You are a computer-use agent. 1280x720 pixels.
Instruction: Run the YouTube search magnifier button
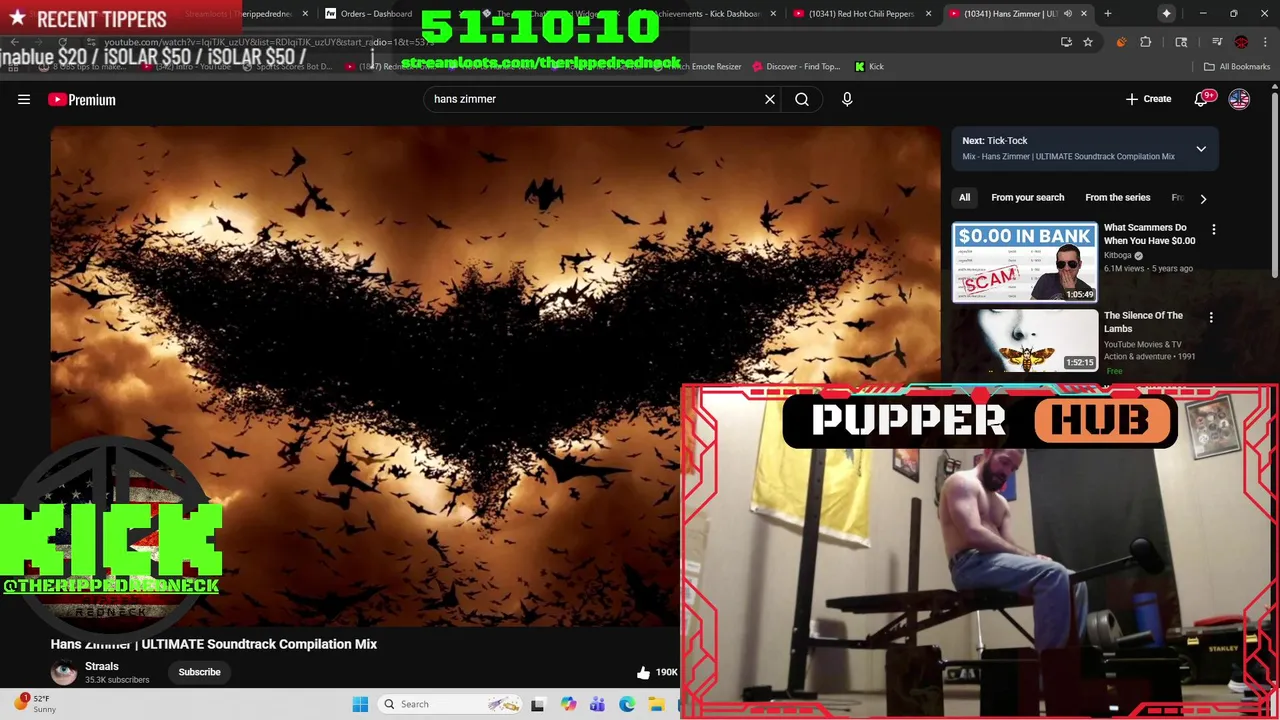[x=802, y=99]
